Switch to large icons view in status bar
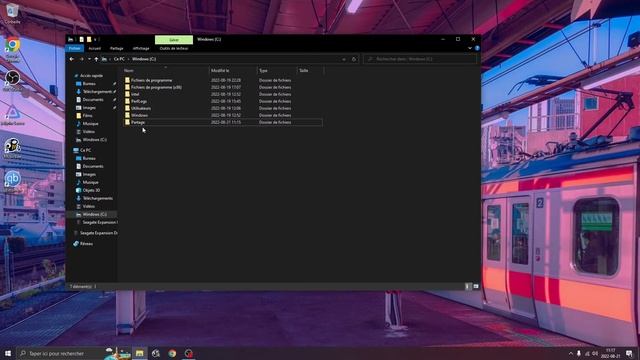 pos(476,287)
